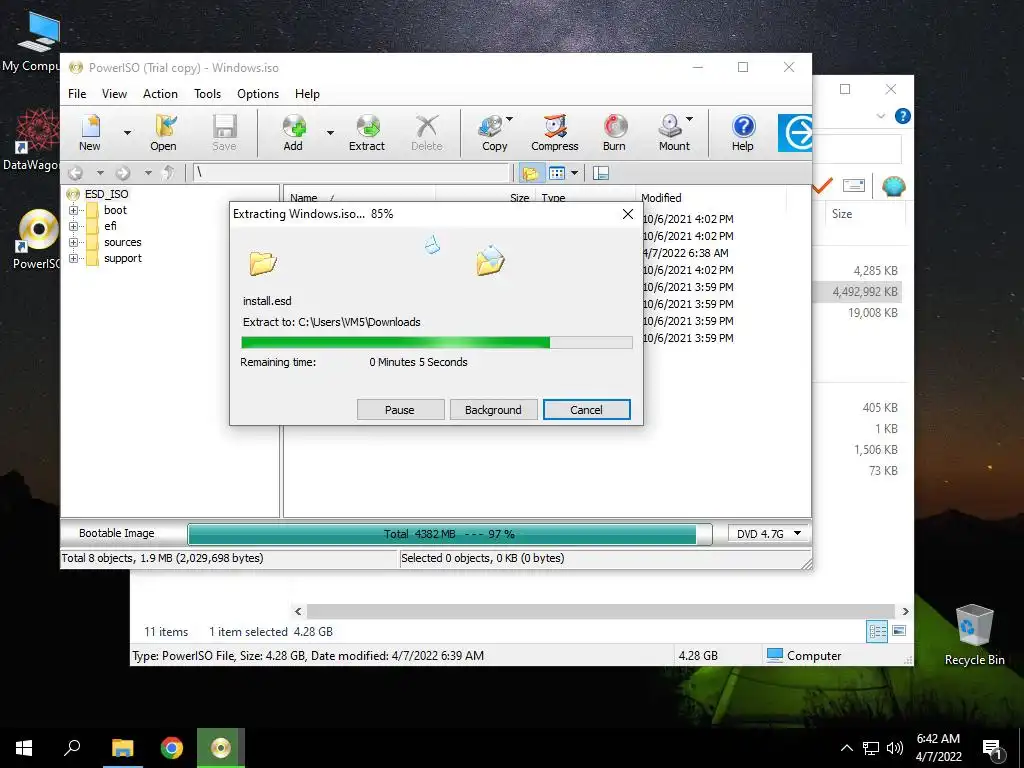Image resolution: width=1024 pixels, height=768 pixels.
Task: Click the New toolbar icon in PowerISO
Action: 90,133
